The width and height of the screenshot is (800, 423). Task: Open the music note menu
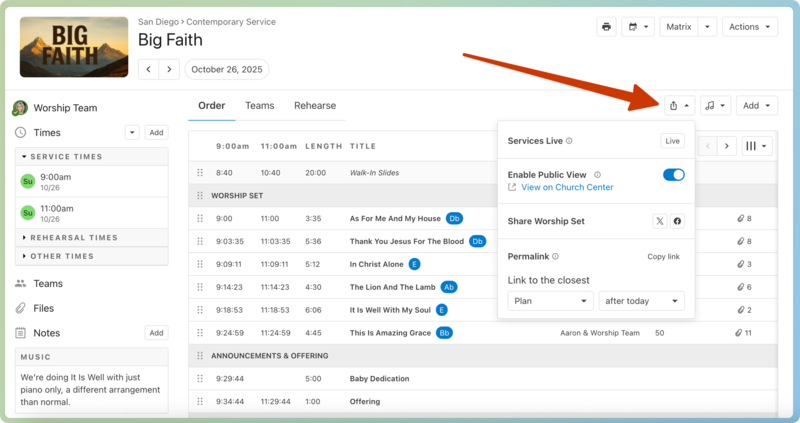tap(714, 105)
